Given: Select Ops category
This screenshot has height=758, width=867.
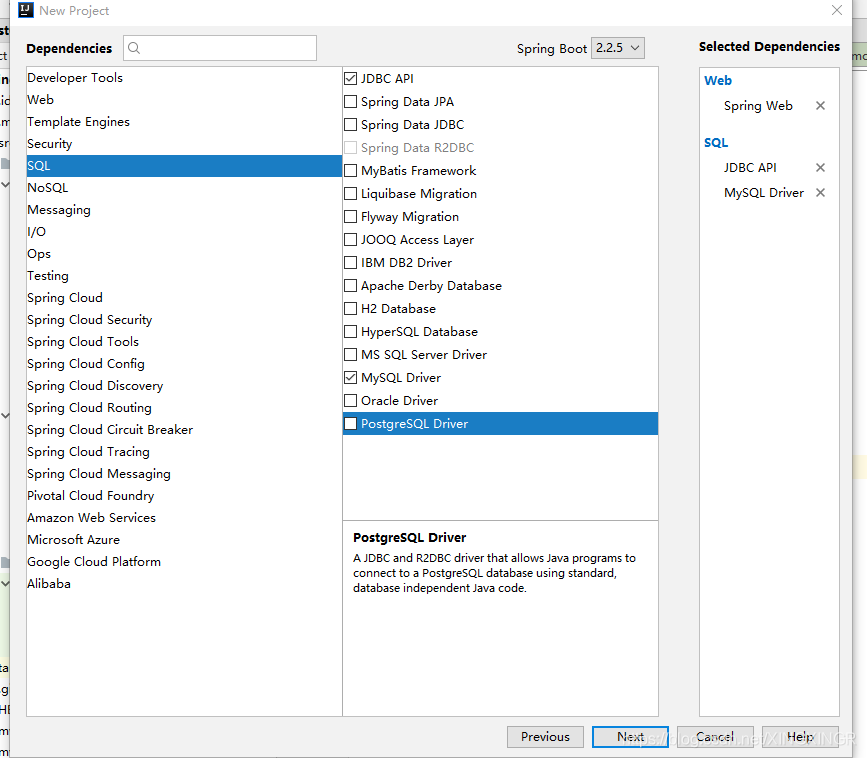Looking at the screenshot, I should [x=184, y=254].
